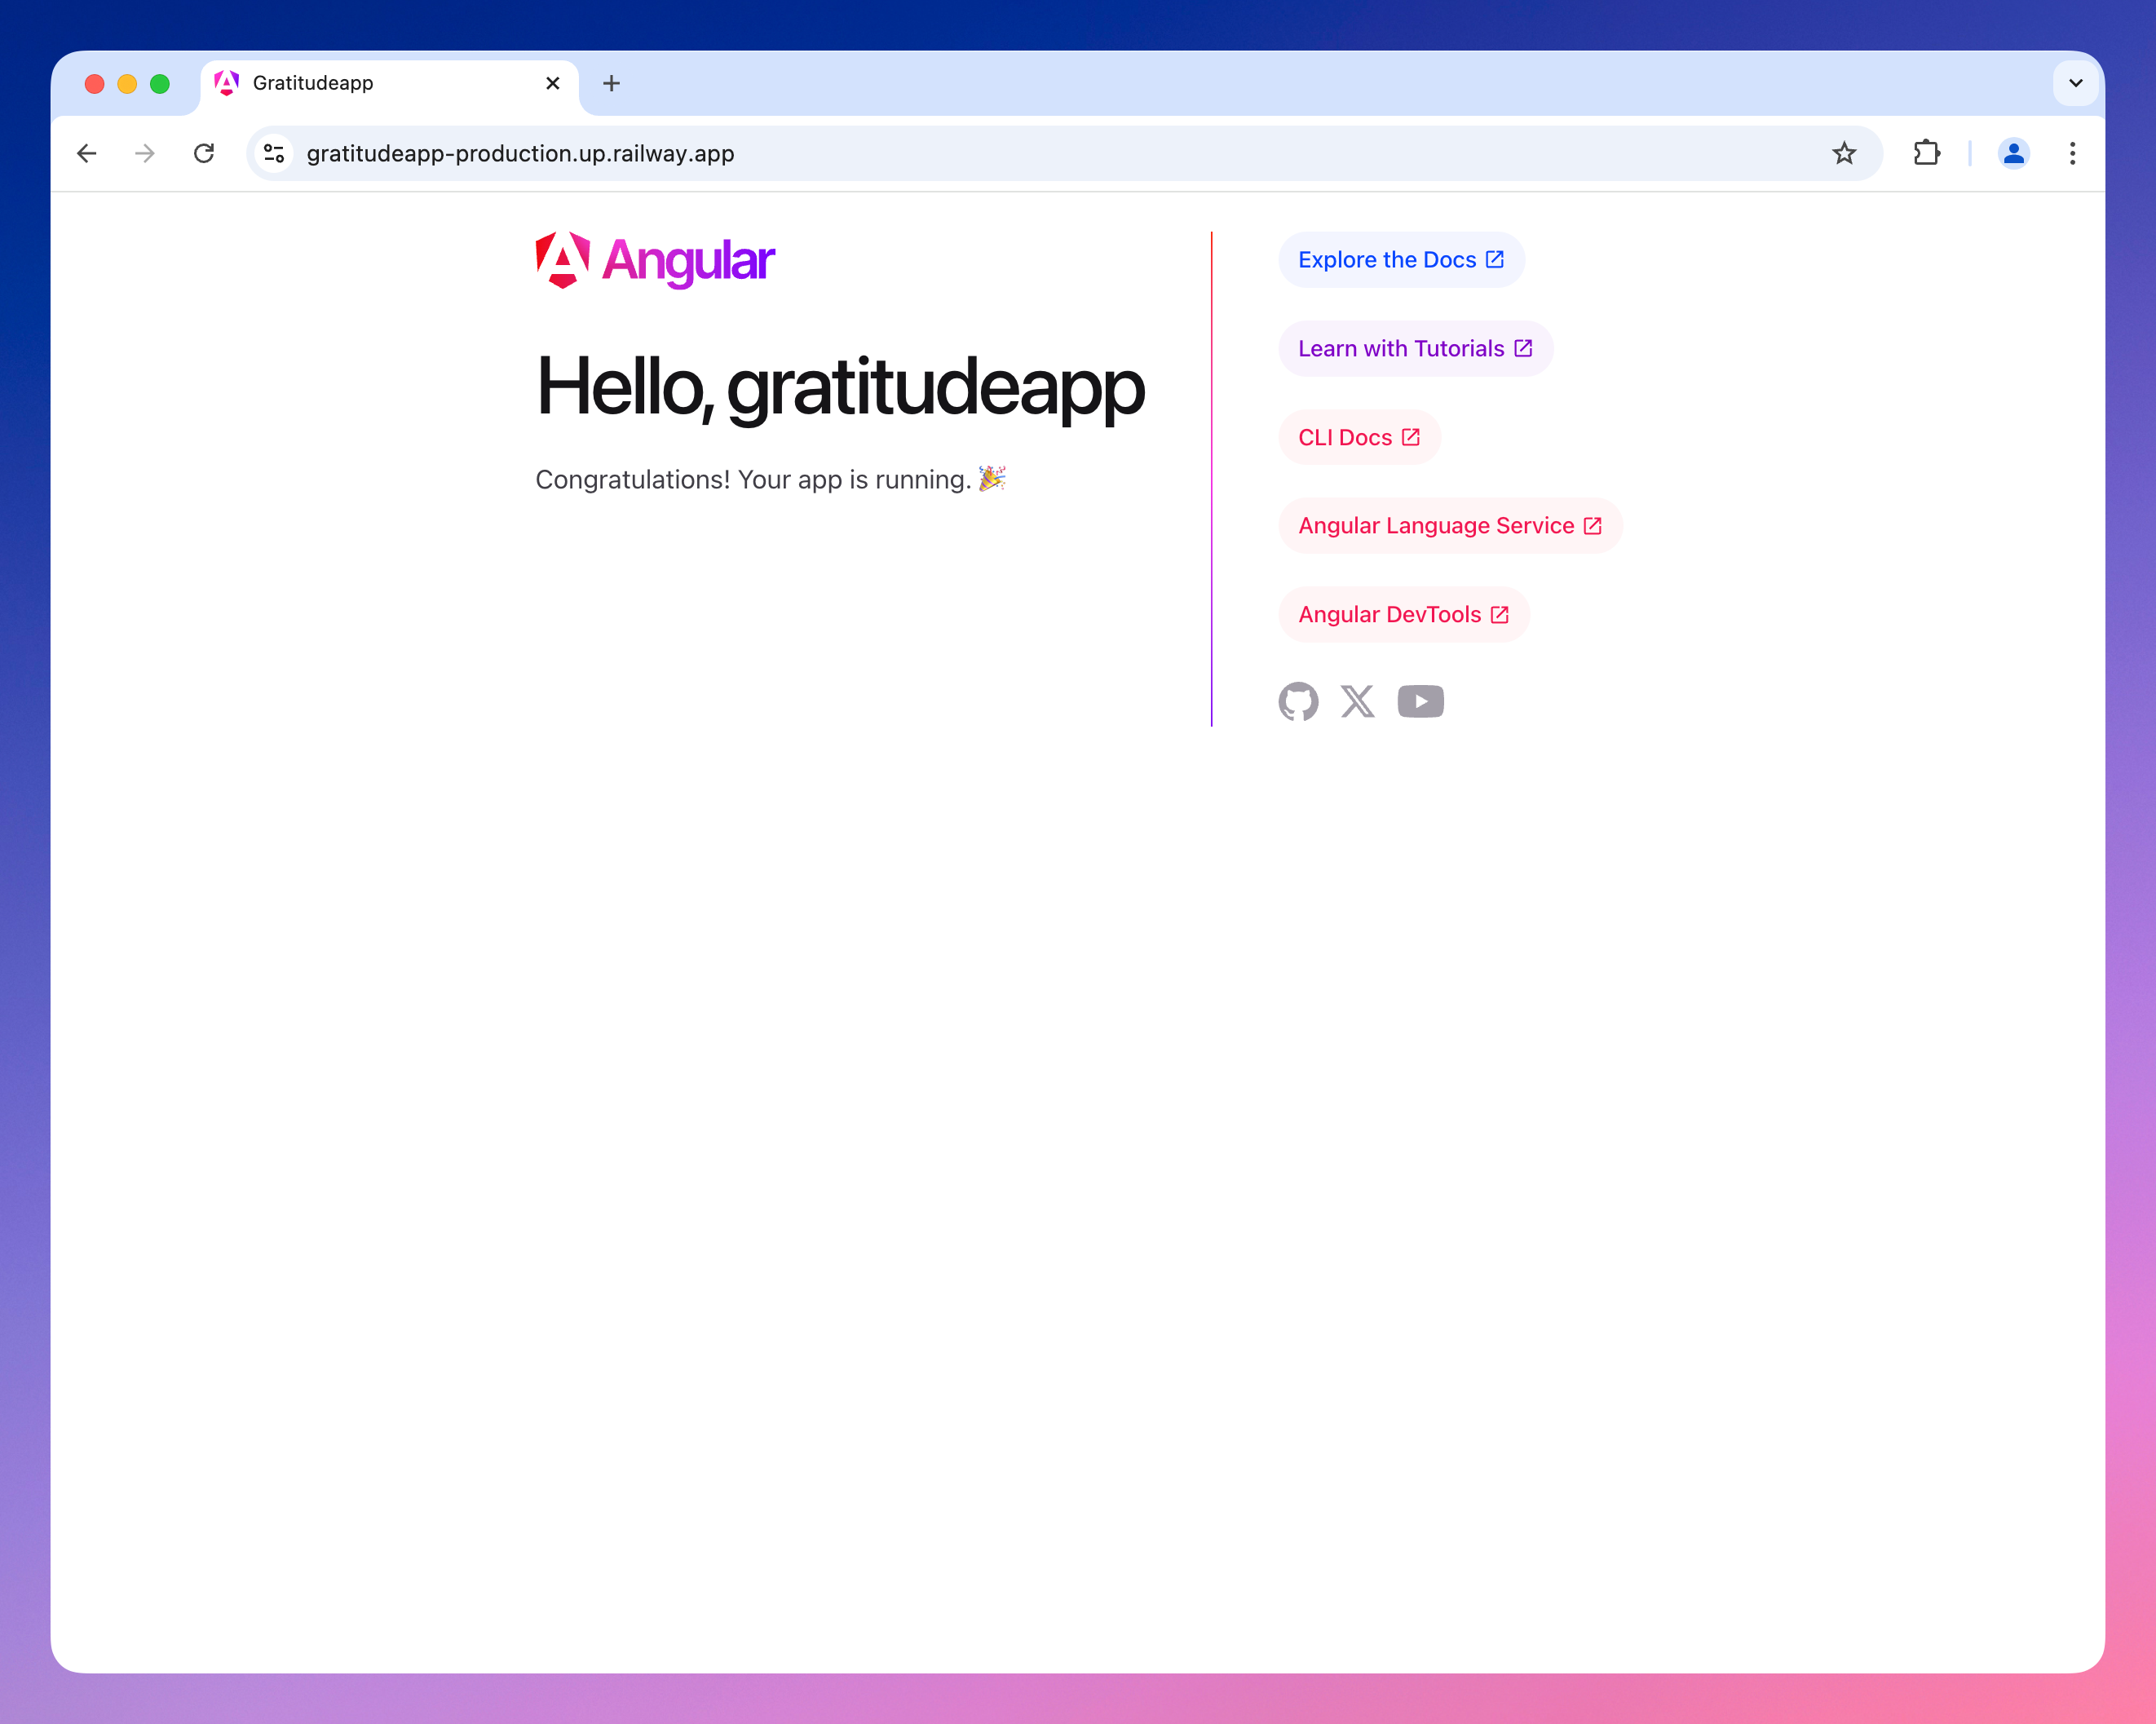Click the Angular logo
Viewport: 2156px width, 1724px height.
click(655, 260)
